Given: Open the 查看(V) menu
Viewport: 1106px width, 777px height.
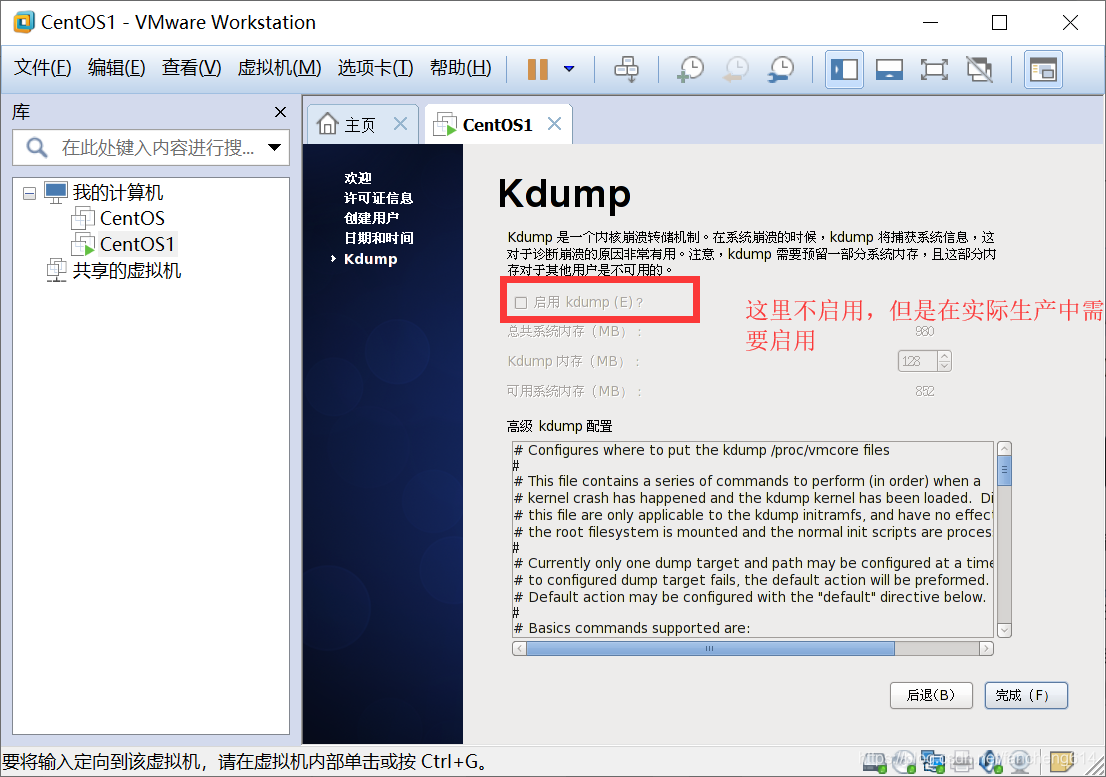Looking at the screenshot, I should (x=191, y=68).
